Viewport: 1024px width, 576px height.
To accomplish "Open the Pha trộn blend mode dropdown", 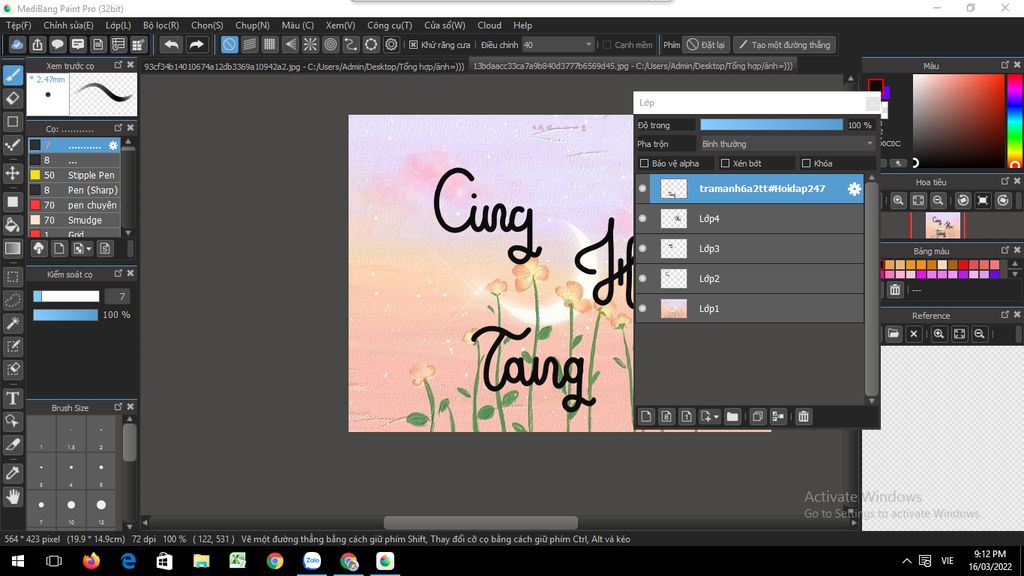I will point(787,144).
